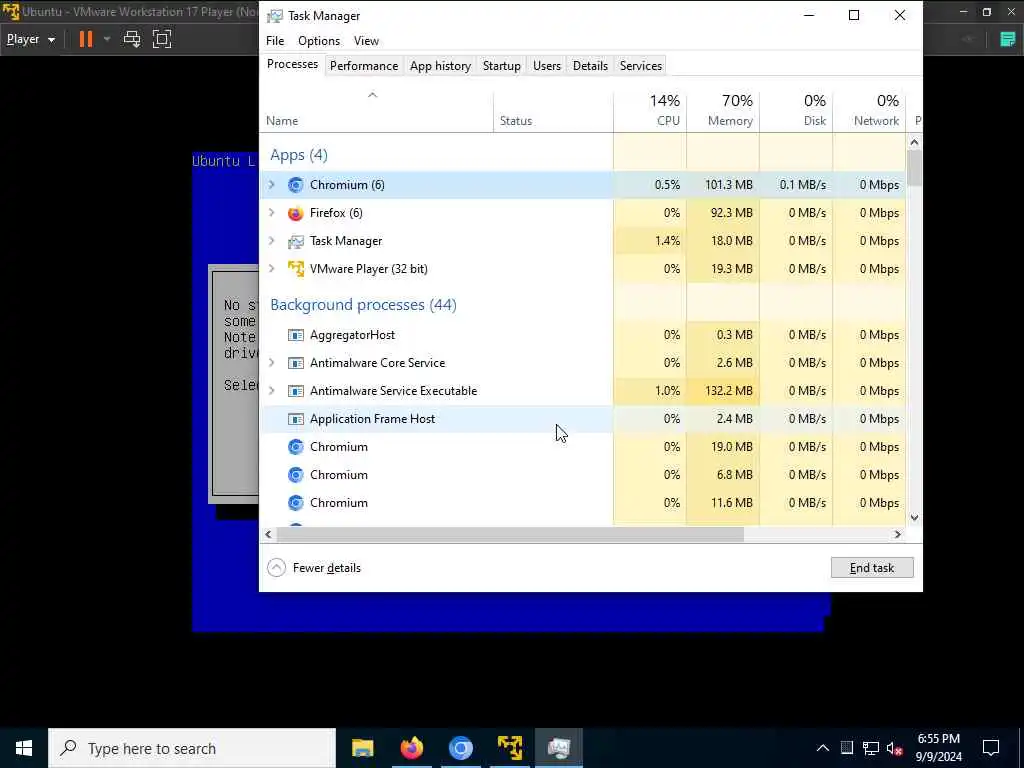
Task: Open Firefox from the taskbar
Action: (x=411, y=748)
